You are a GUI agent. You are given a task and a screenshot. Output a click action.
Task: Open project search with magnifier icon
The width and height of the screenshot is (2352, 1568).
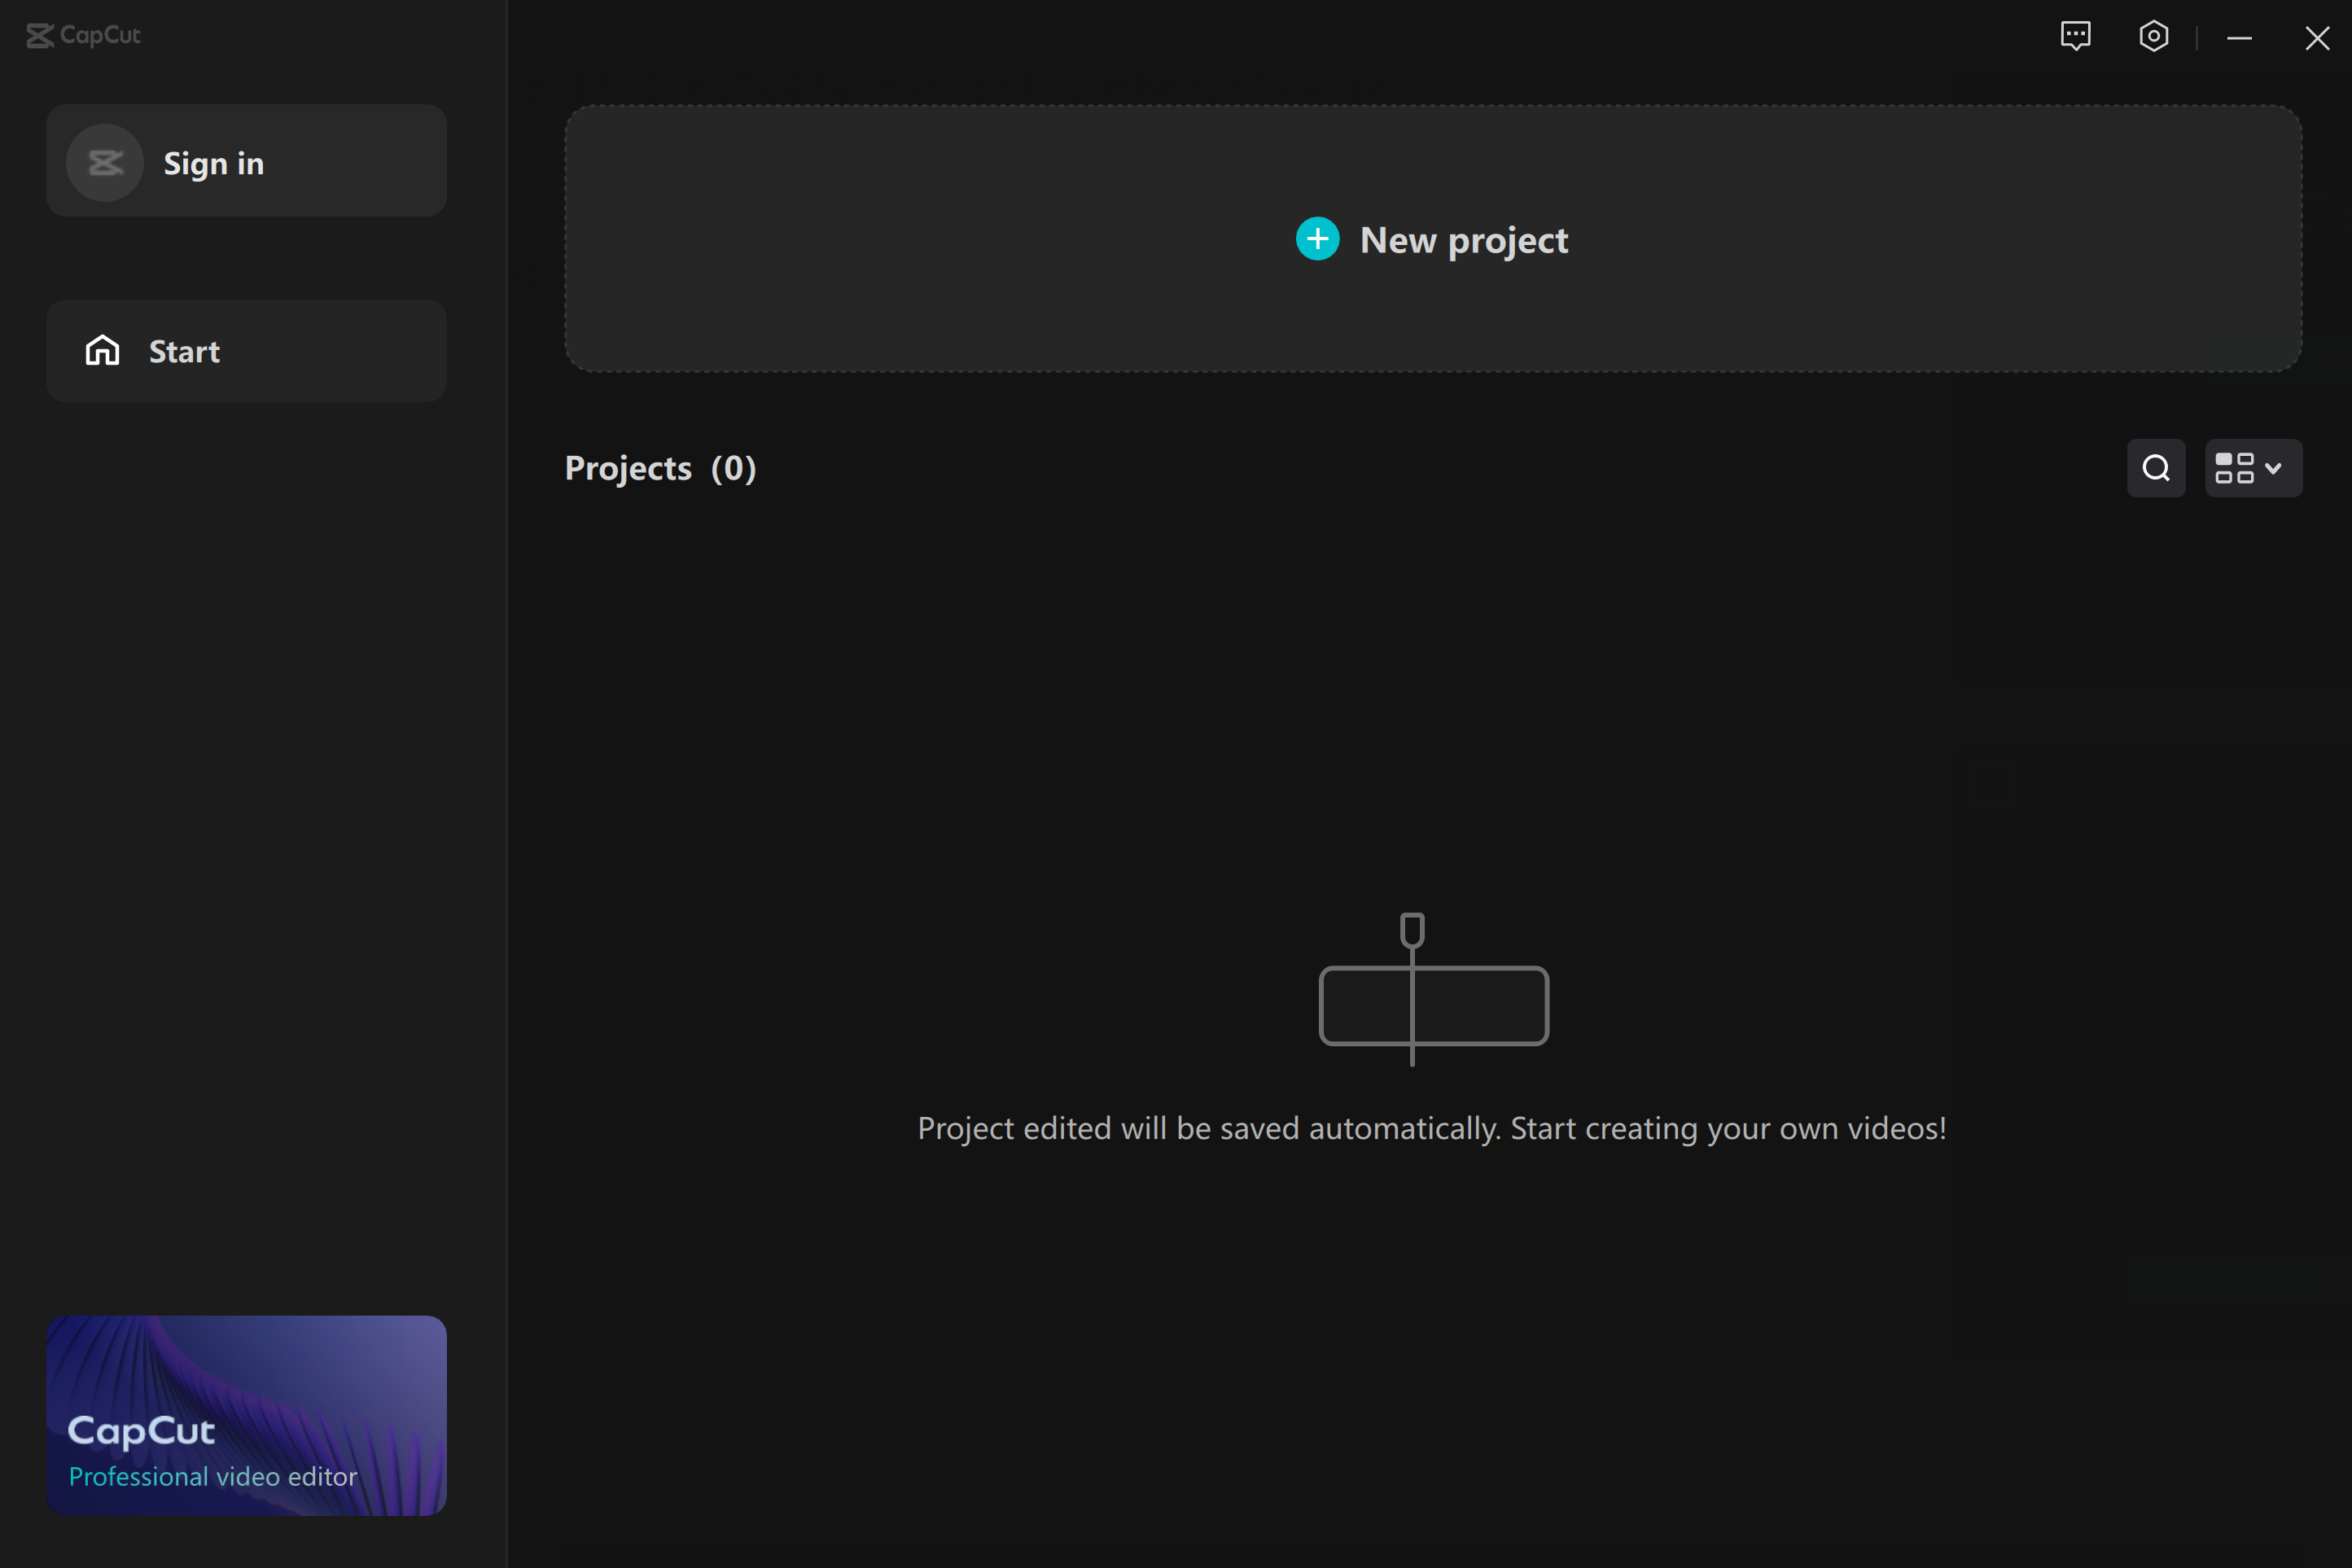point(2156,468)
